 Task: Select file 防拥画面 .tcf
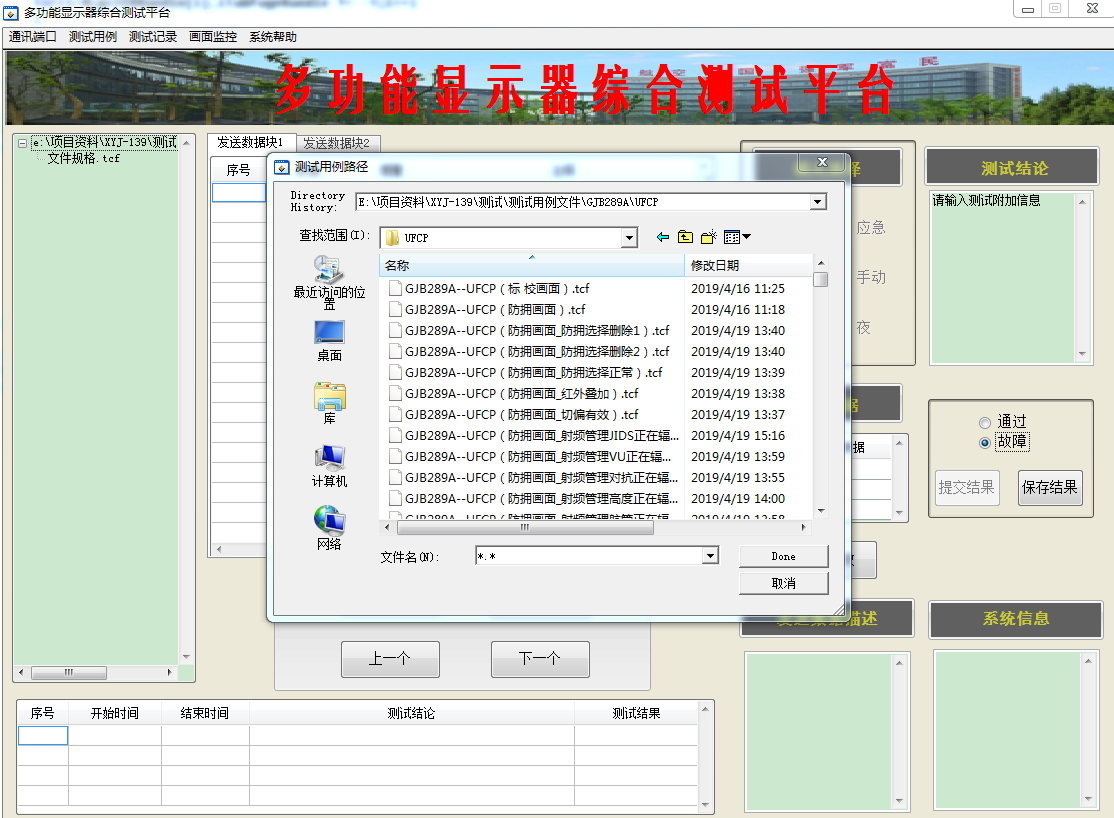point(495,310)
